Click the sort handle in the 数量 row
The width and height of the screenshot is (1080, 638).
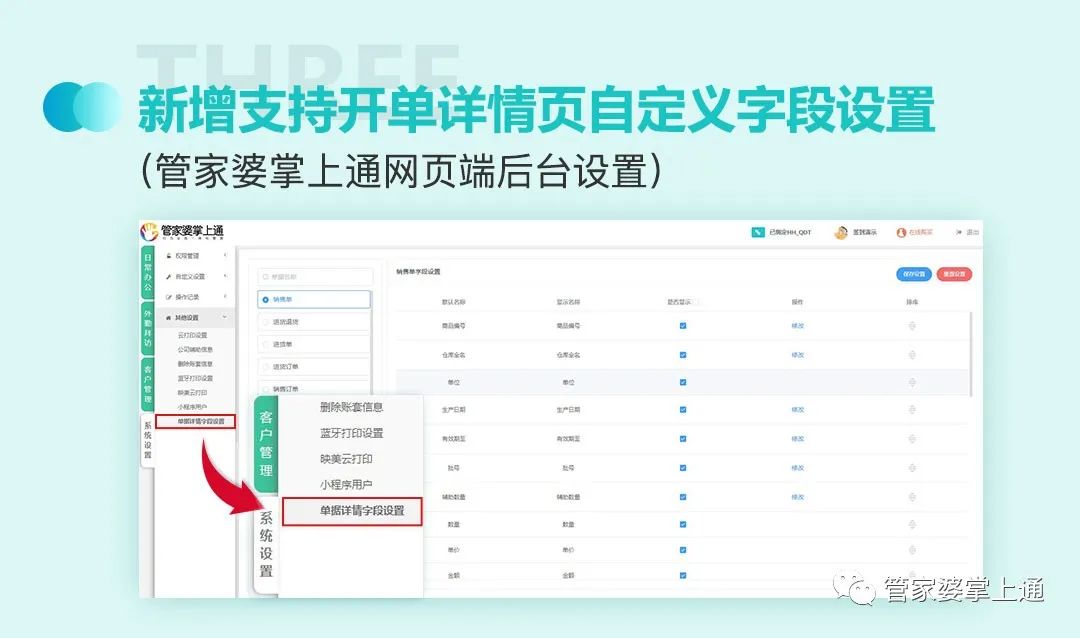click(912, 524)
